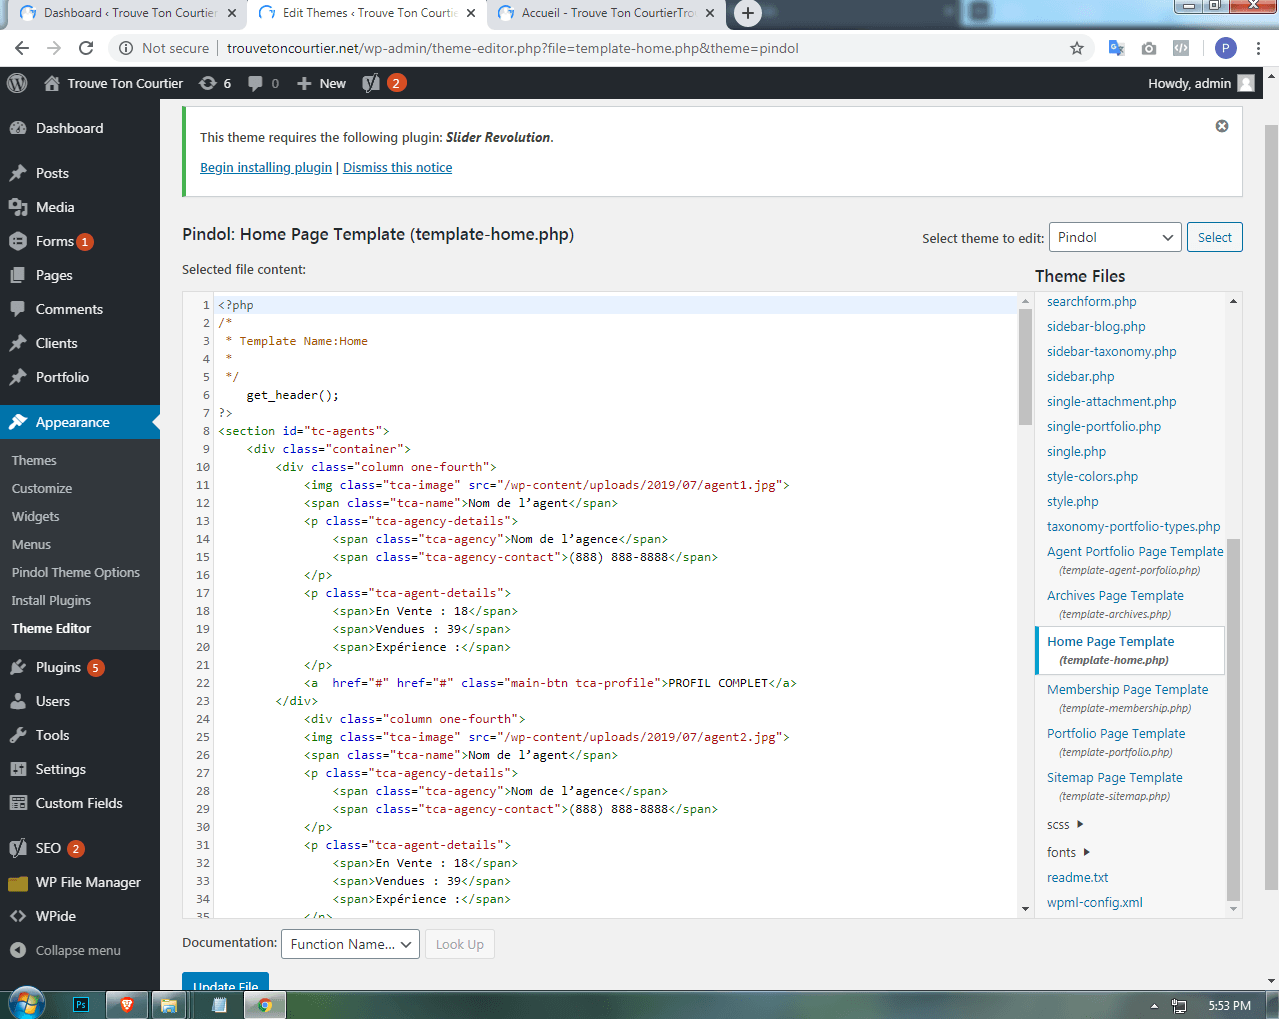This screenshot has height=1019, width=1279.
Task: Click the Posts pin icon in the sidebar
Action: point(18,173)
